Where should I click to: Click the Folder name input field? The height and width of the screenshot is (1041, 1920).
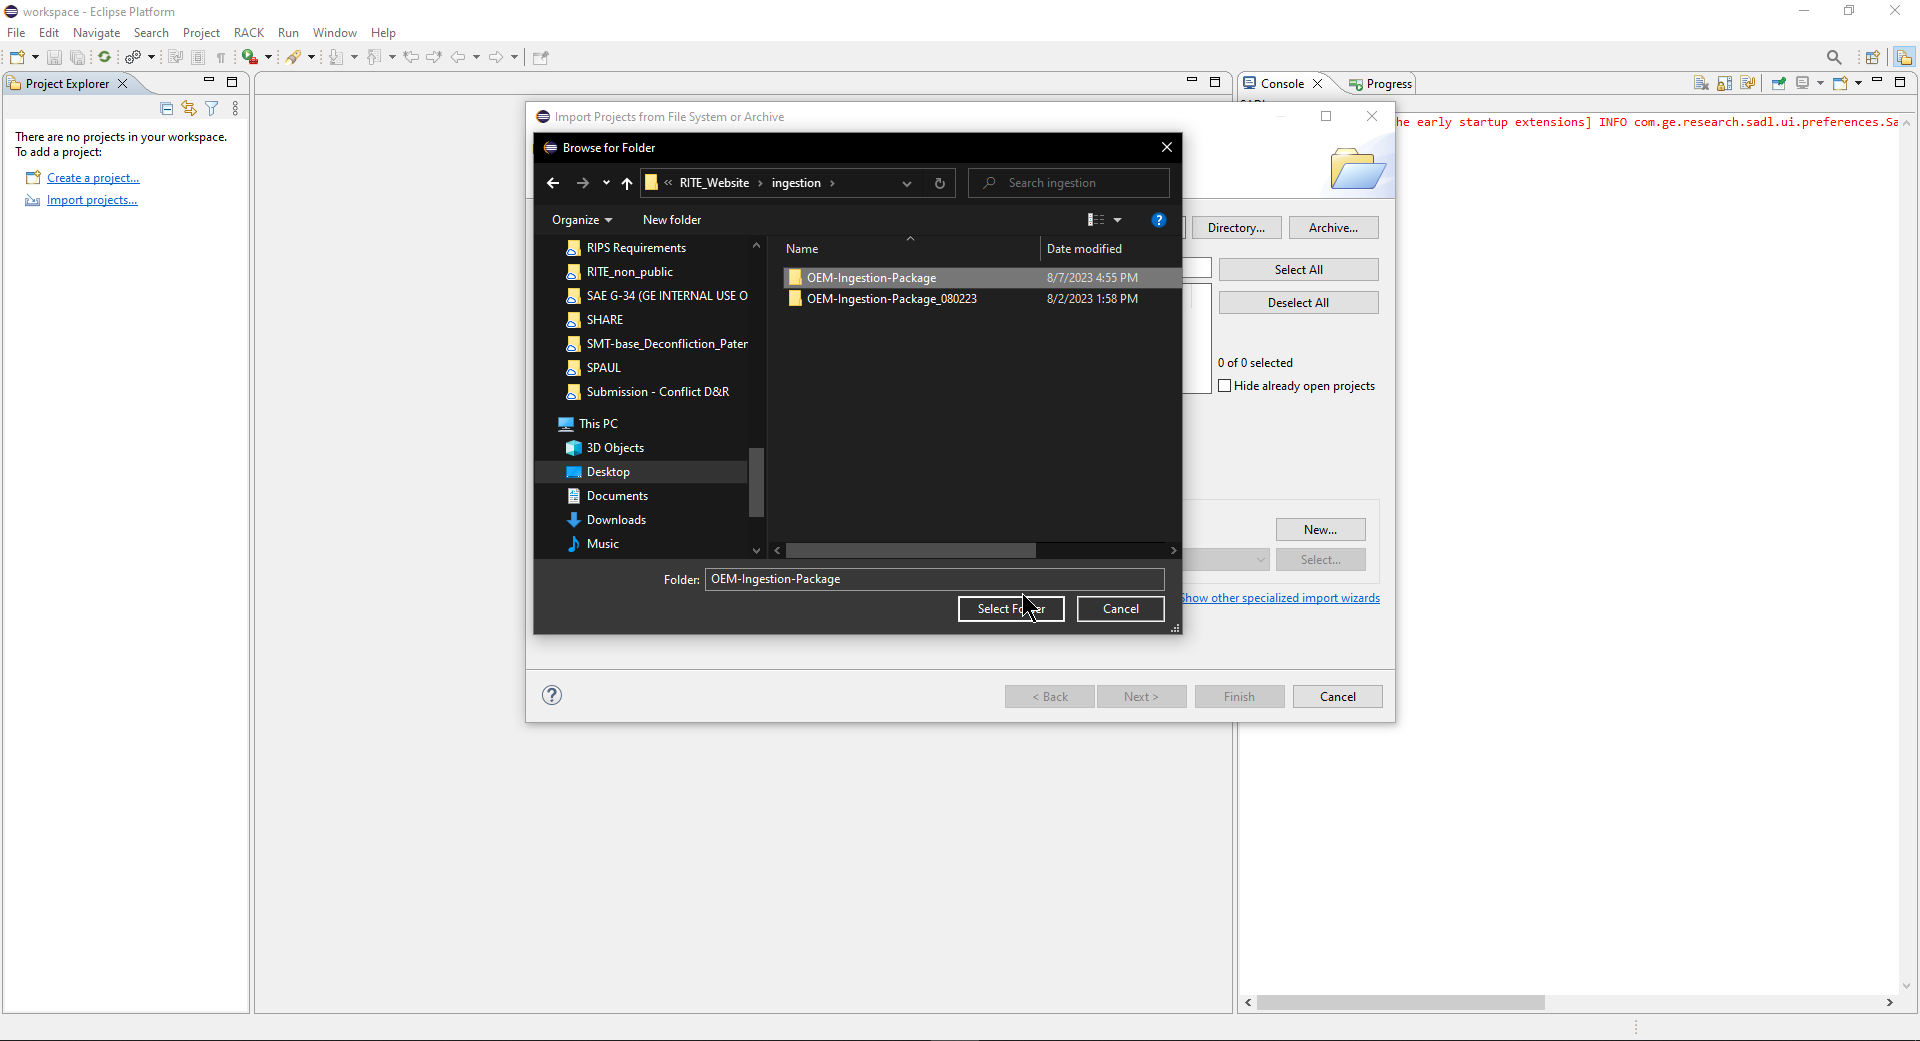tap(934, 579)
